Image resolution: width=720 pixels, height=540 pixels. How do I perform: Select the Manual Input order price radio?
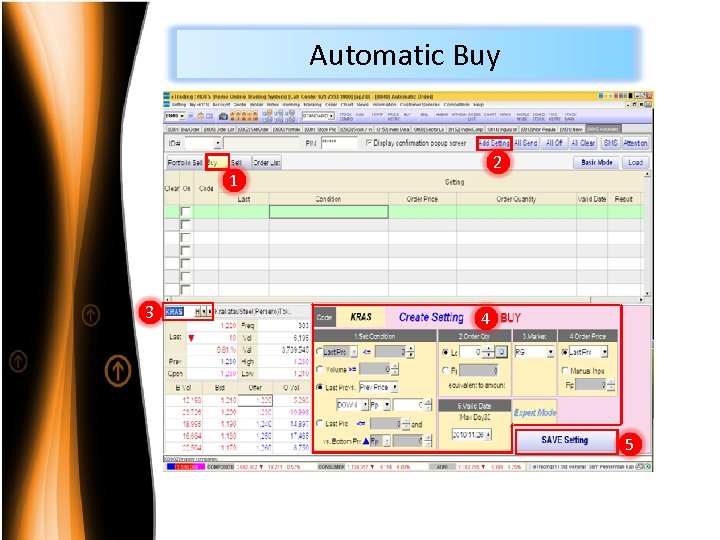coord(565,370)
